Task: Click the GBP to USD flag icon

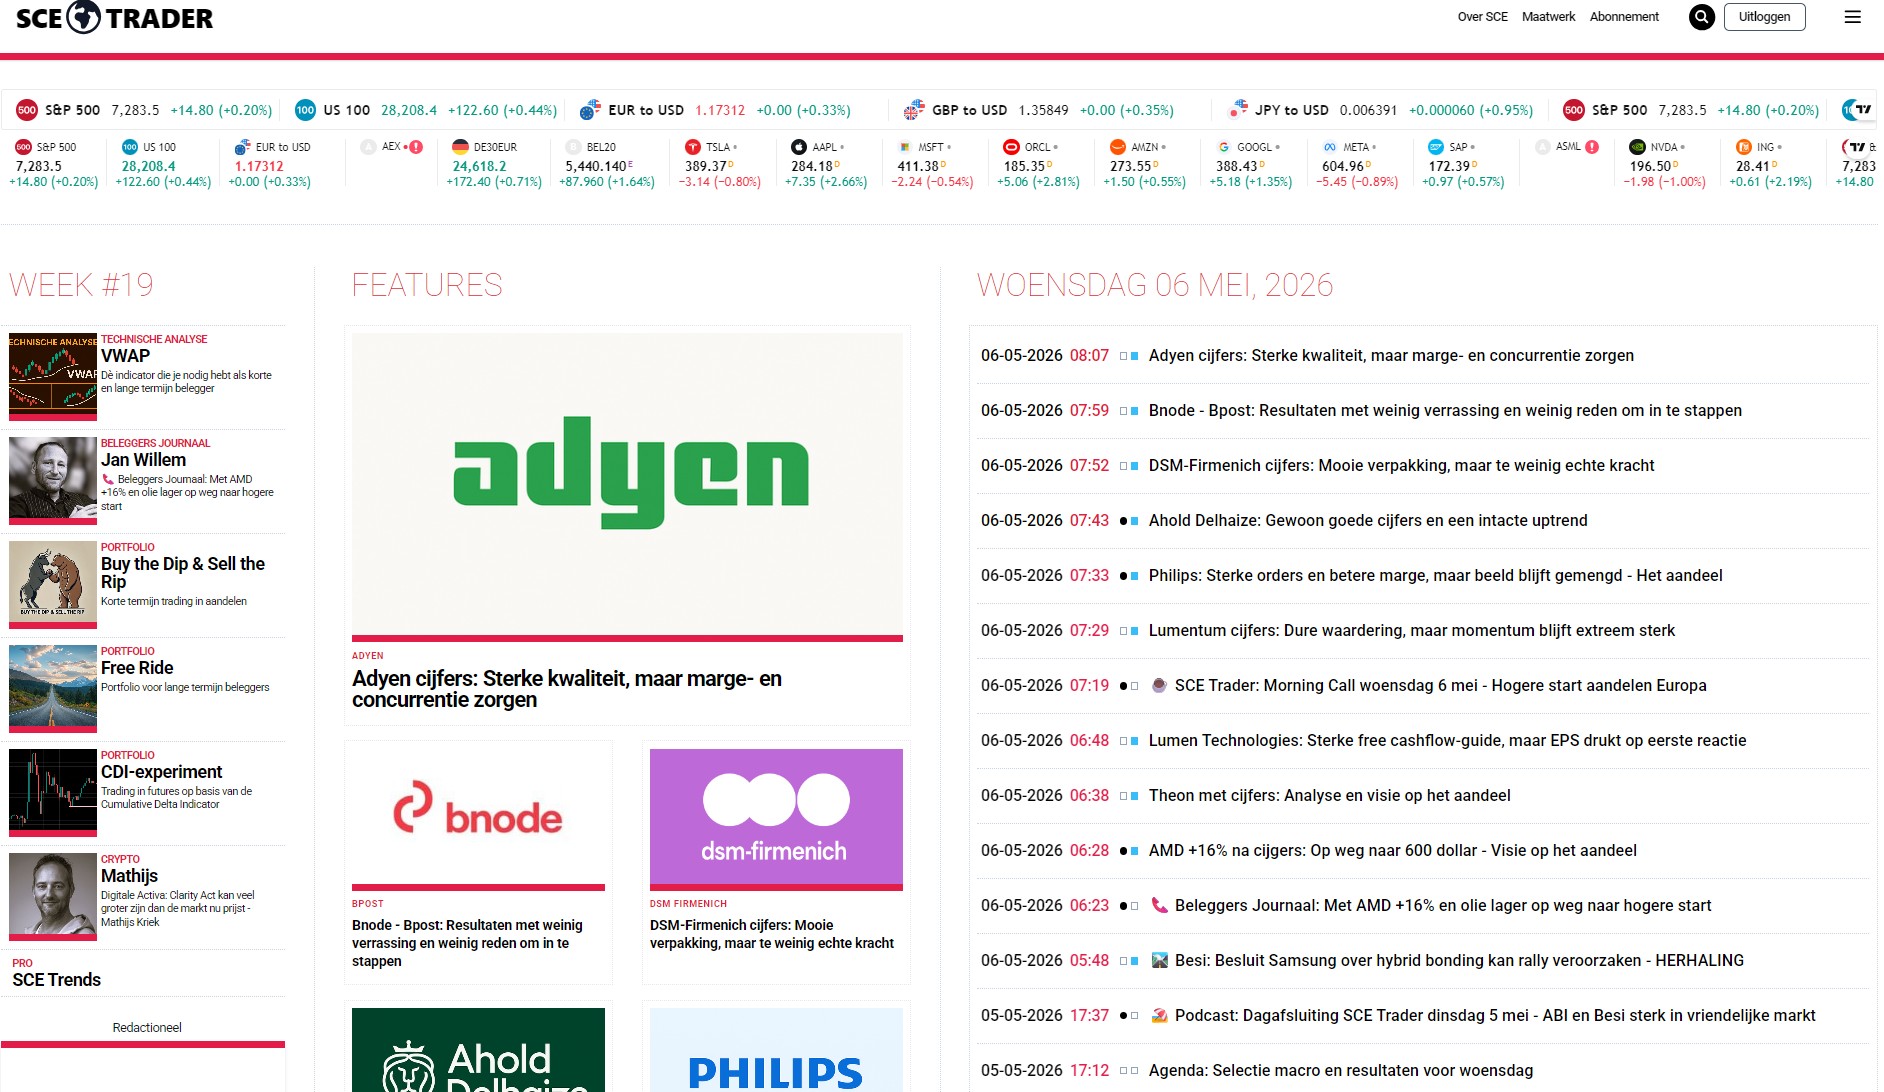Action: click(913, 109)
